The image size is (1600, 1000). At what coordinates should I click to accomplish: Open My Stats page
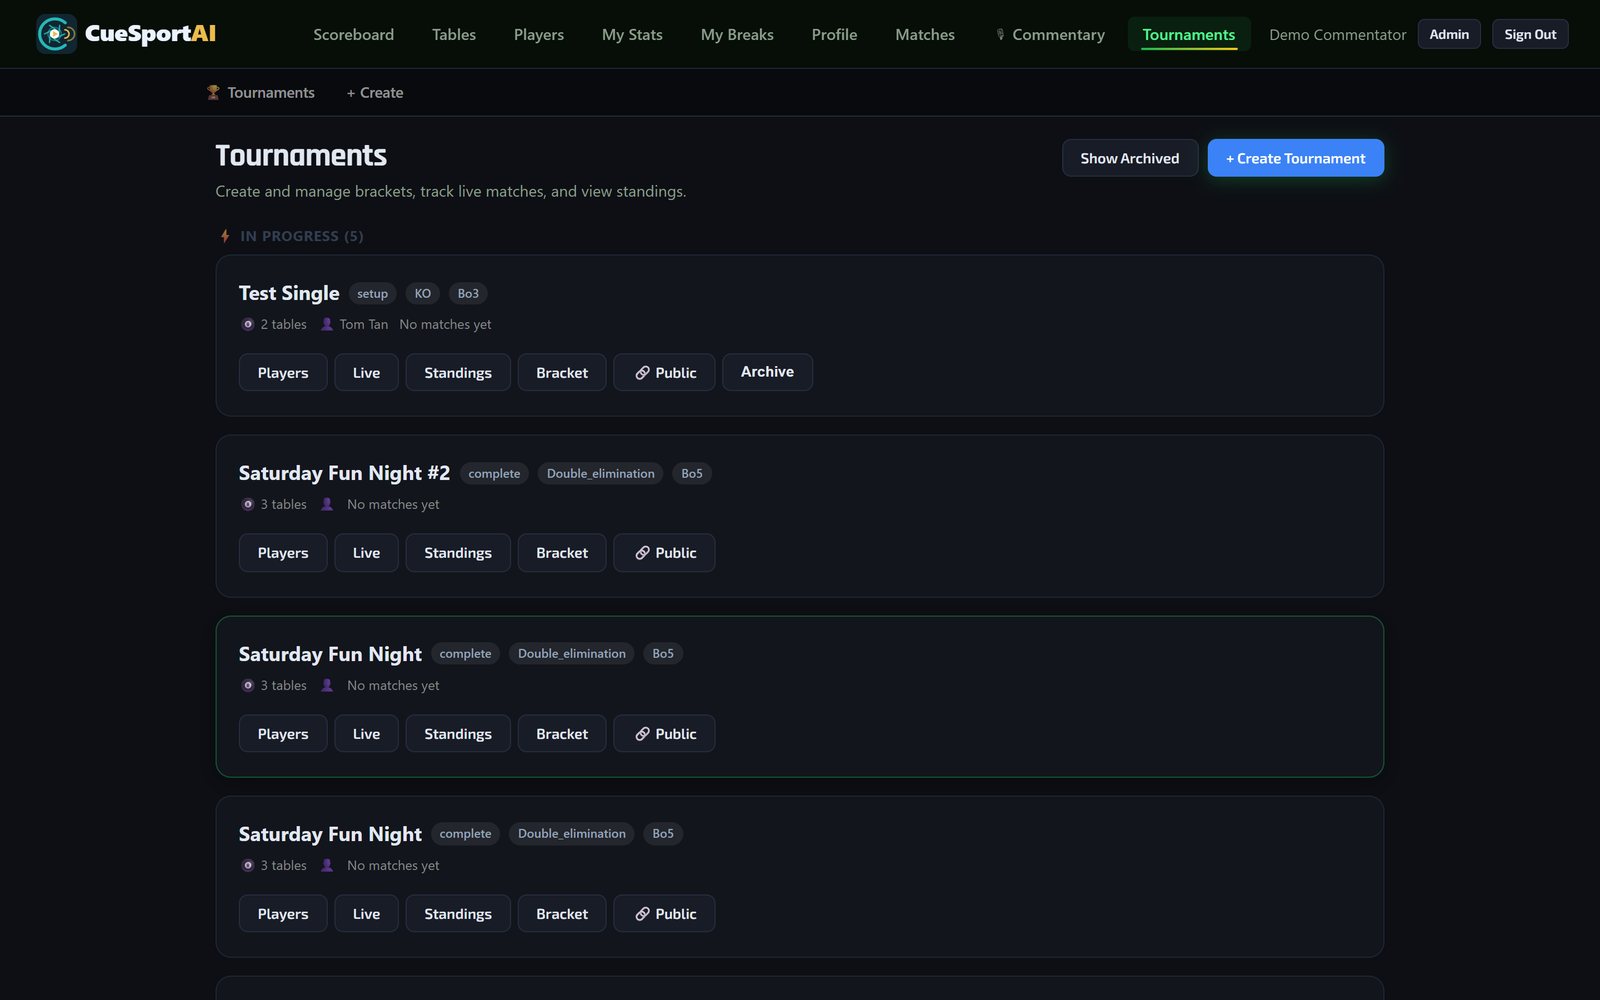tap(632, 34)
